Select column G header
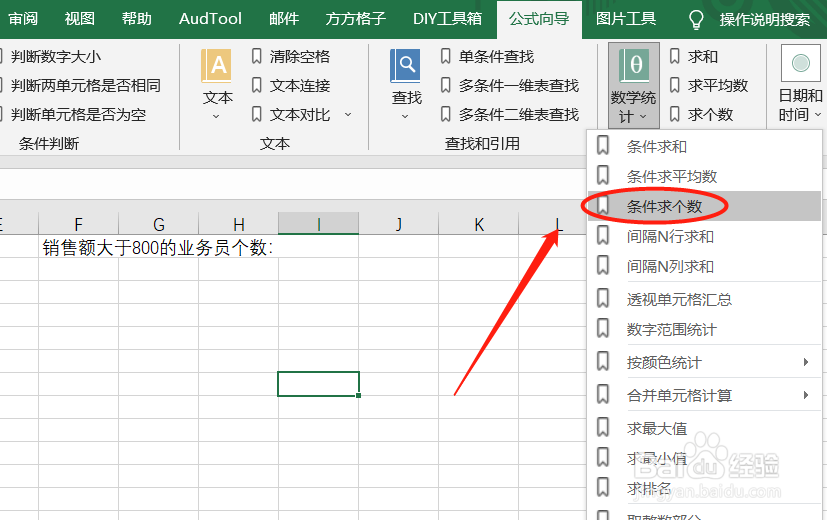827x520 pixels. [159, 224]
